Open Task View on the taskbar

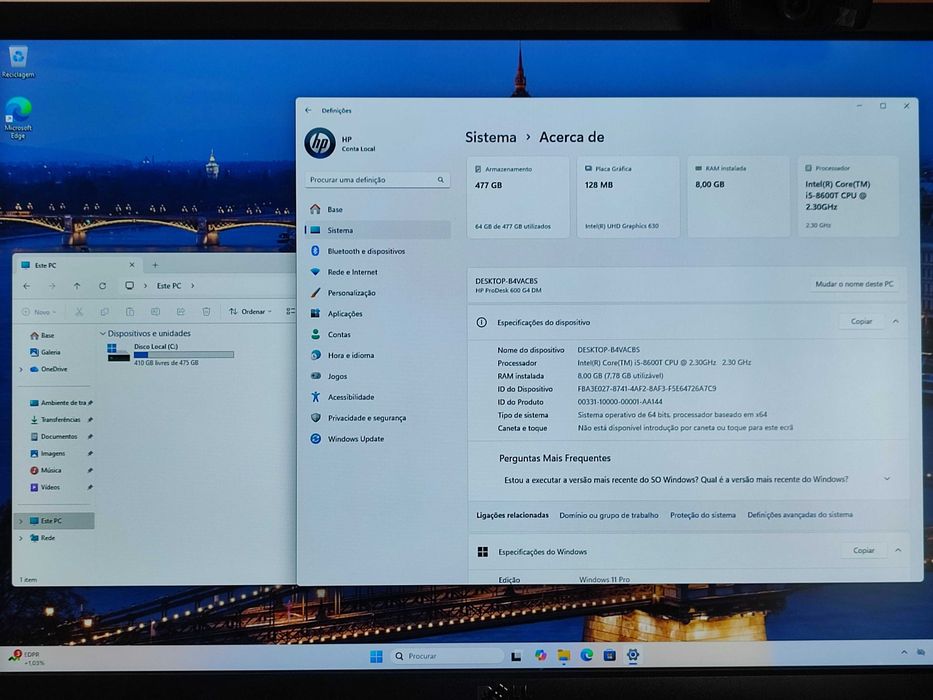tap(516, 656)
